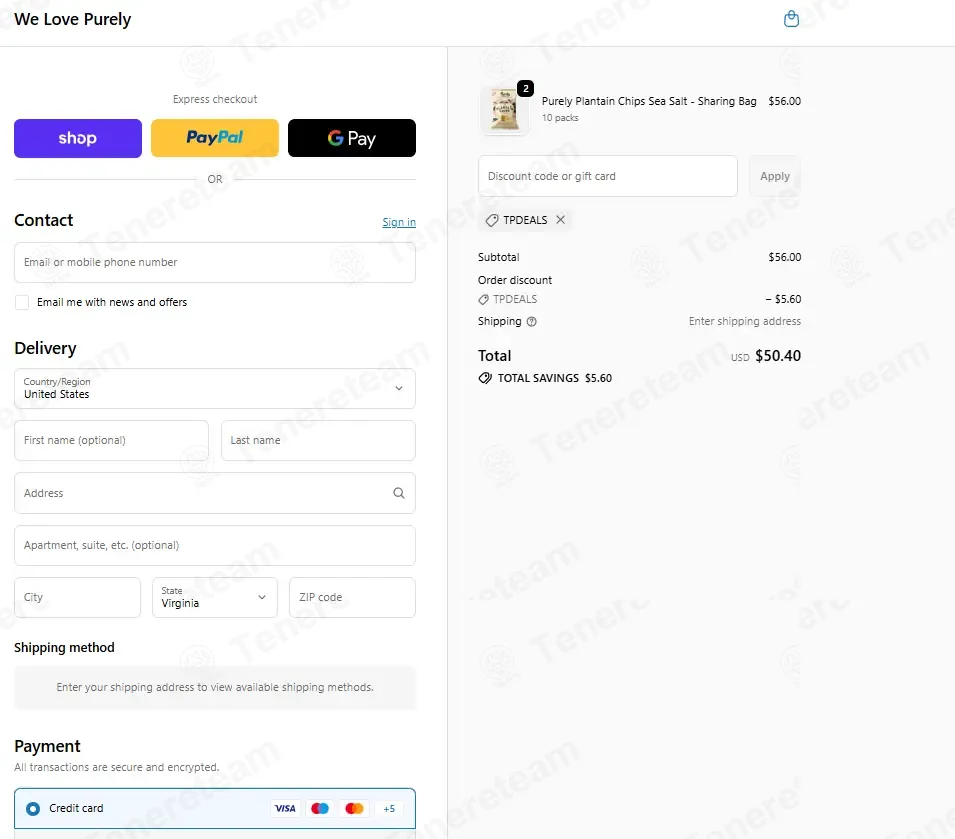The height and width of the screenshot is (839, 955).
Task: Click the 10 packs variant text
Action: (x=560, y=118)
